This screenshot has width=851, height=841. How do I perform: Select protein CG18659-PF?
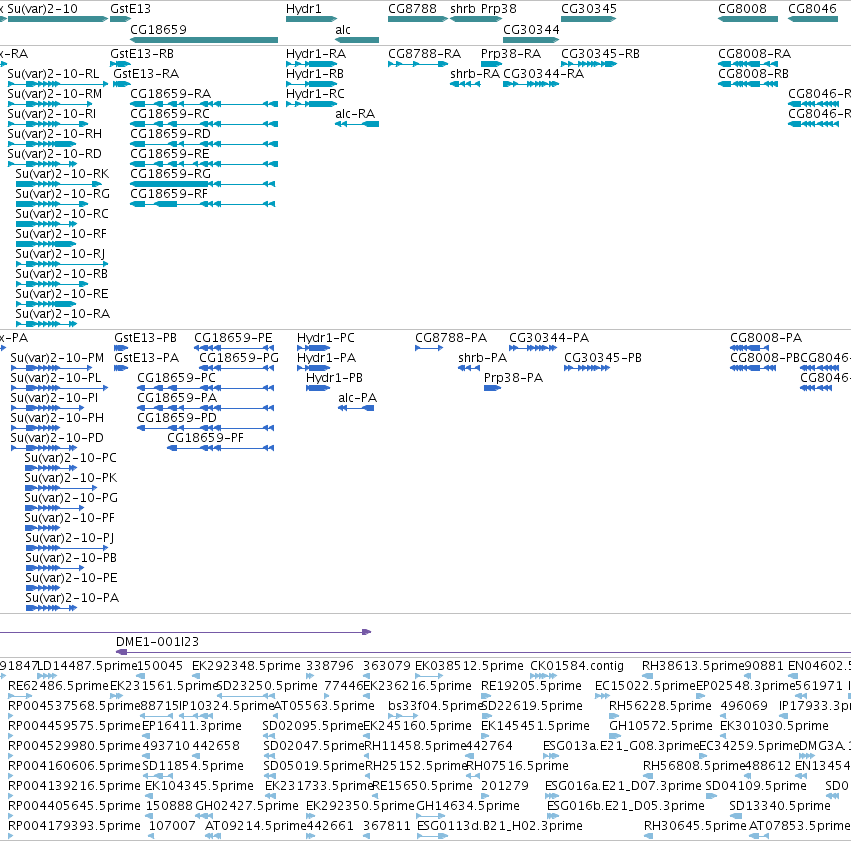point(220,448)
